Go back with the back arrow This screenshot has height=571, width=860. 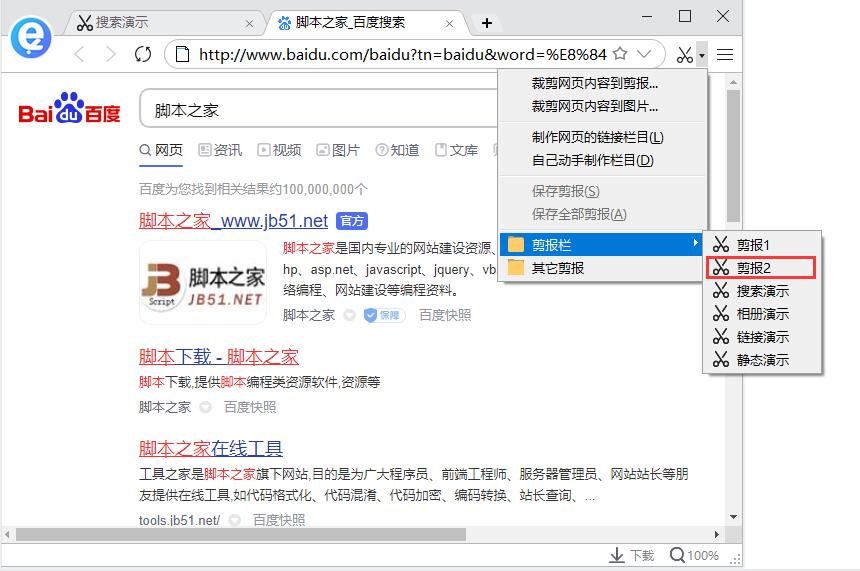pyautogui.click(x=80, y=54)
